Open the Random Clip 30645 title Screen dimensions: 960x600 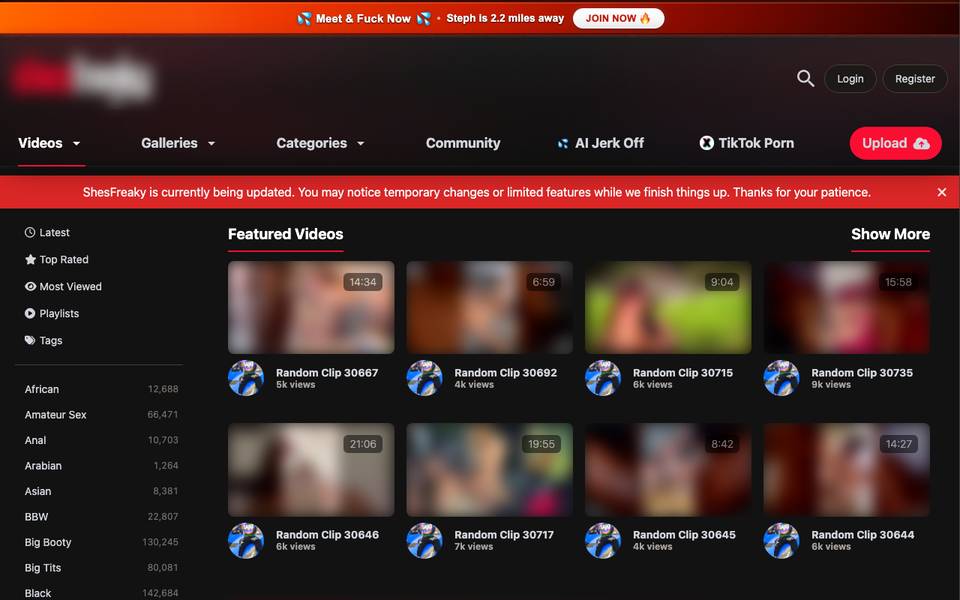[684, 534]
